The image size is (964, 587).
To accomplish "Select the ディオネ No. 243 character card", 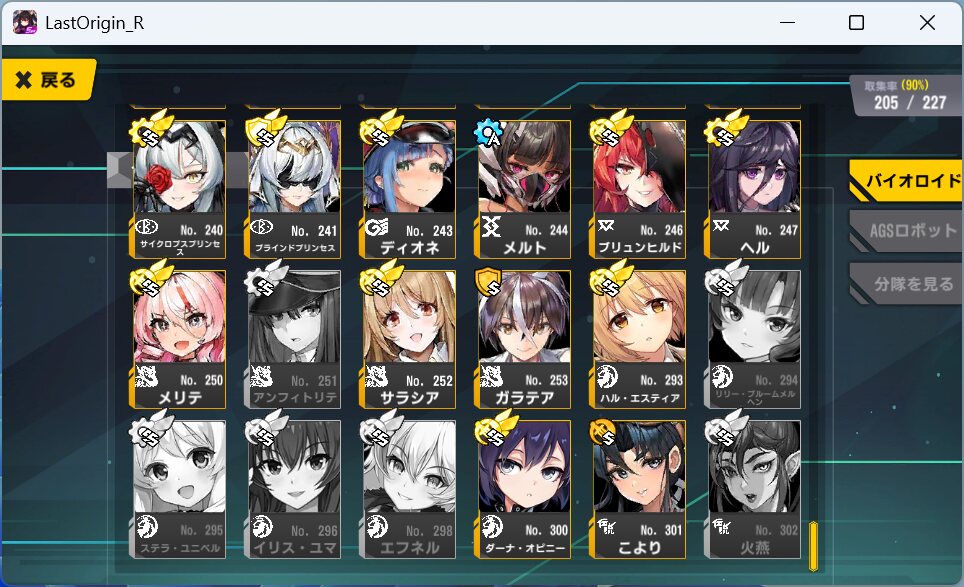I will 409,189.
